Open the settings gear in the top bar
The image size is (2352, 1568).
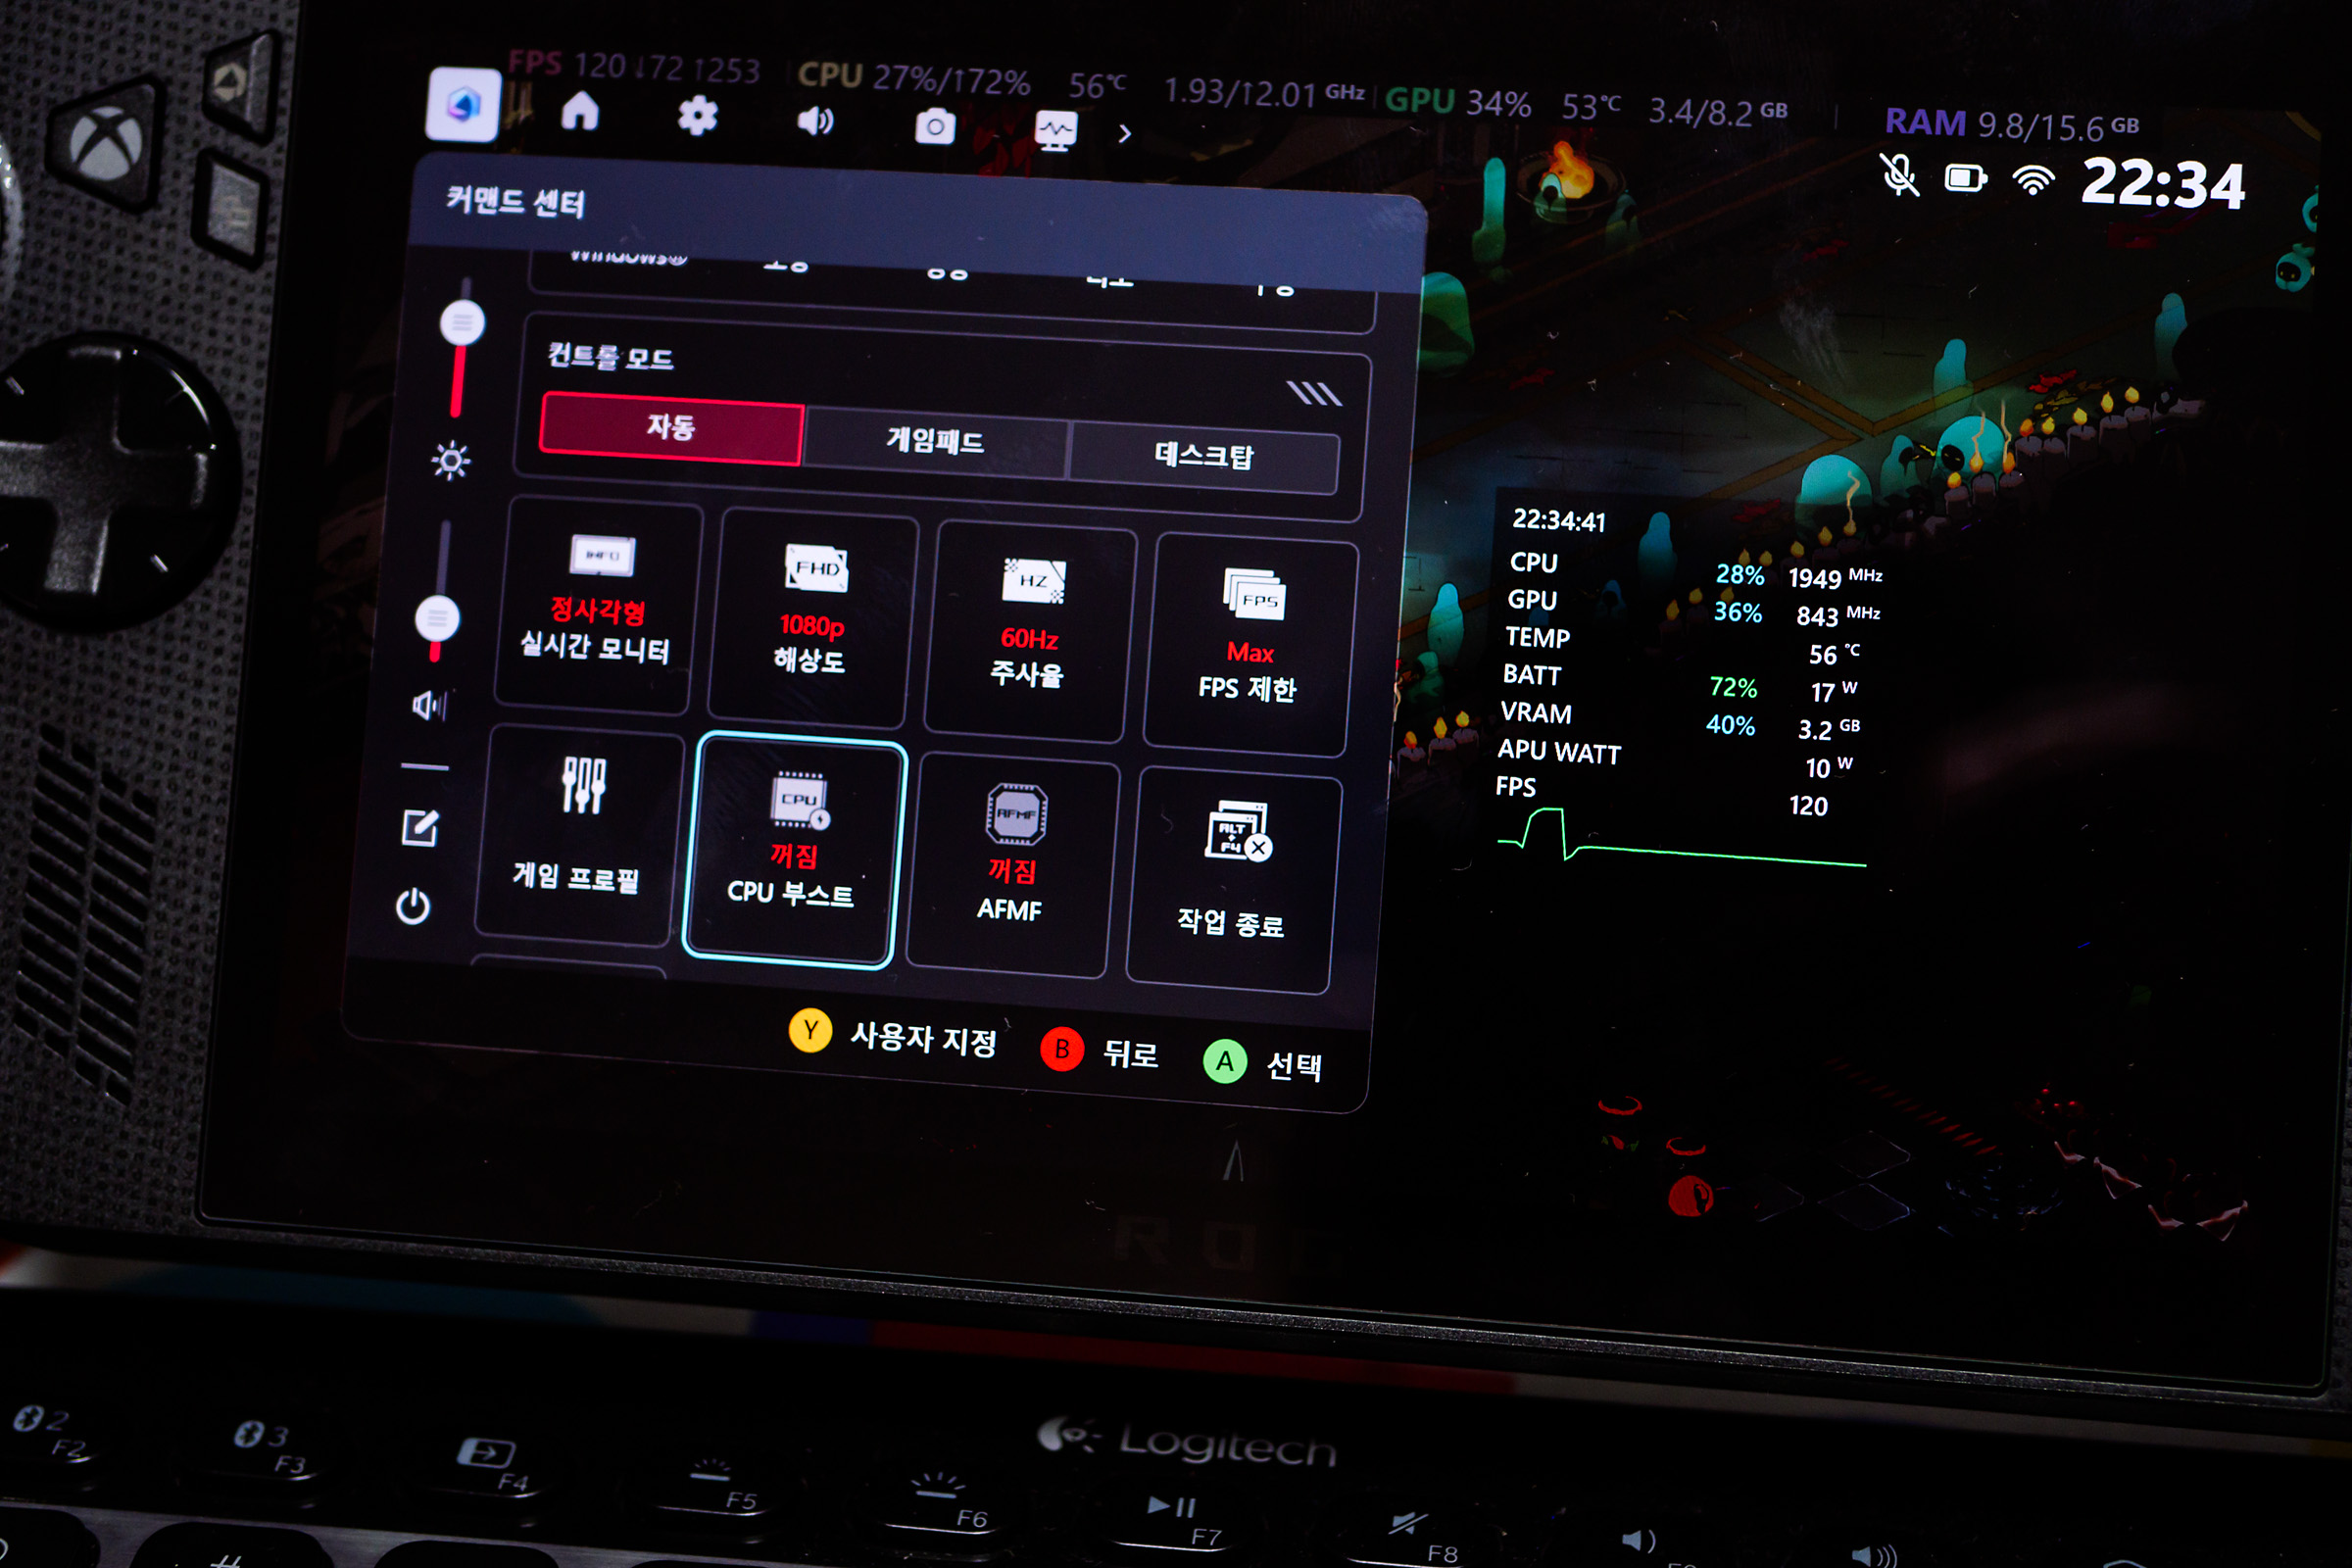[697, 117]
